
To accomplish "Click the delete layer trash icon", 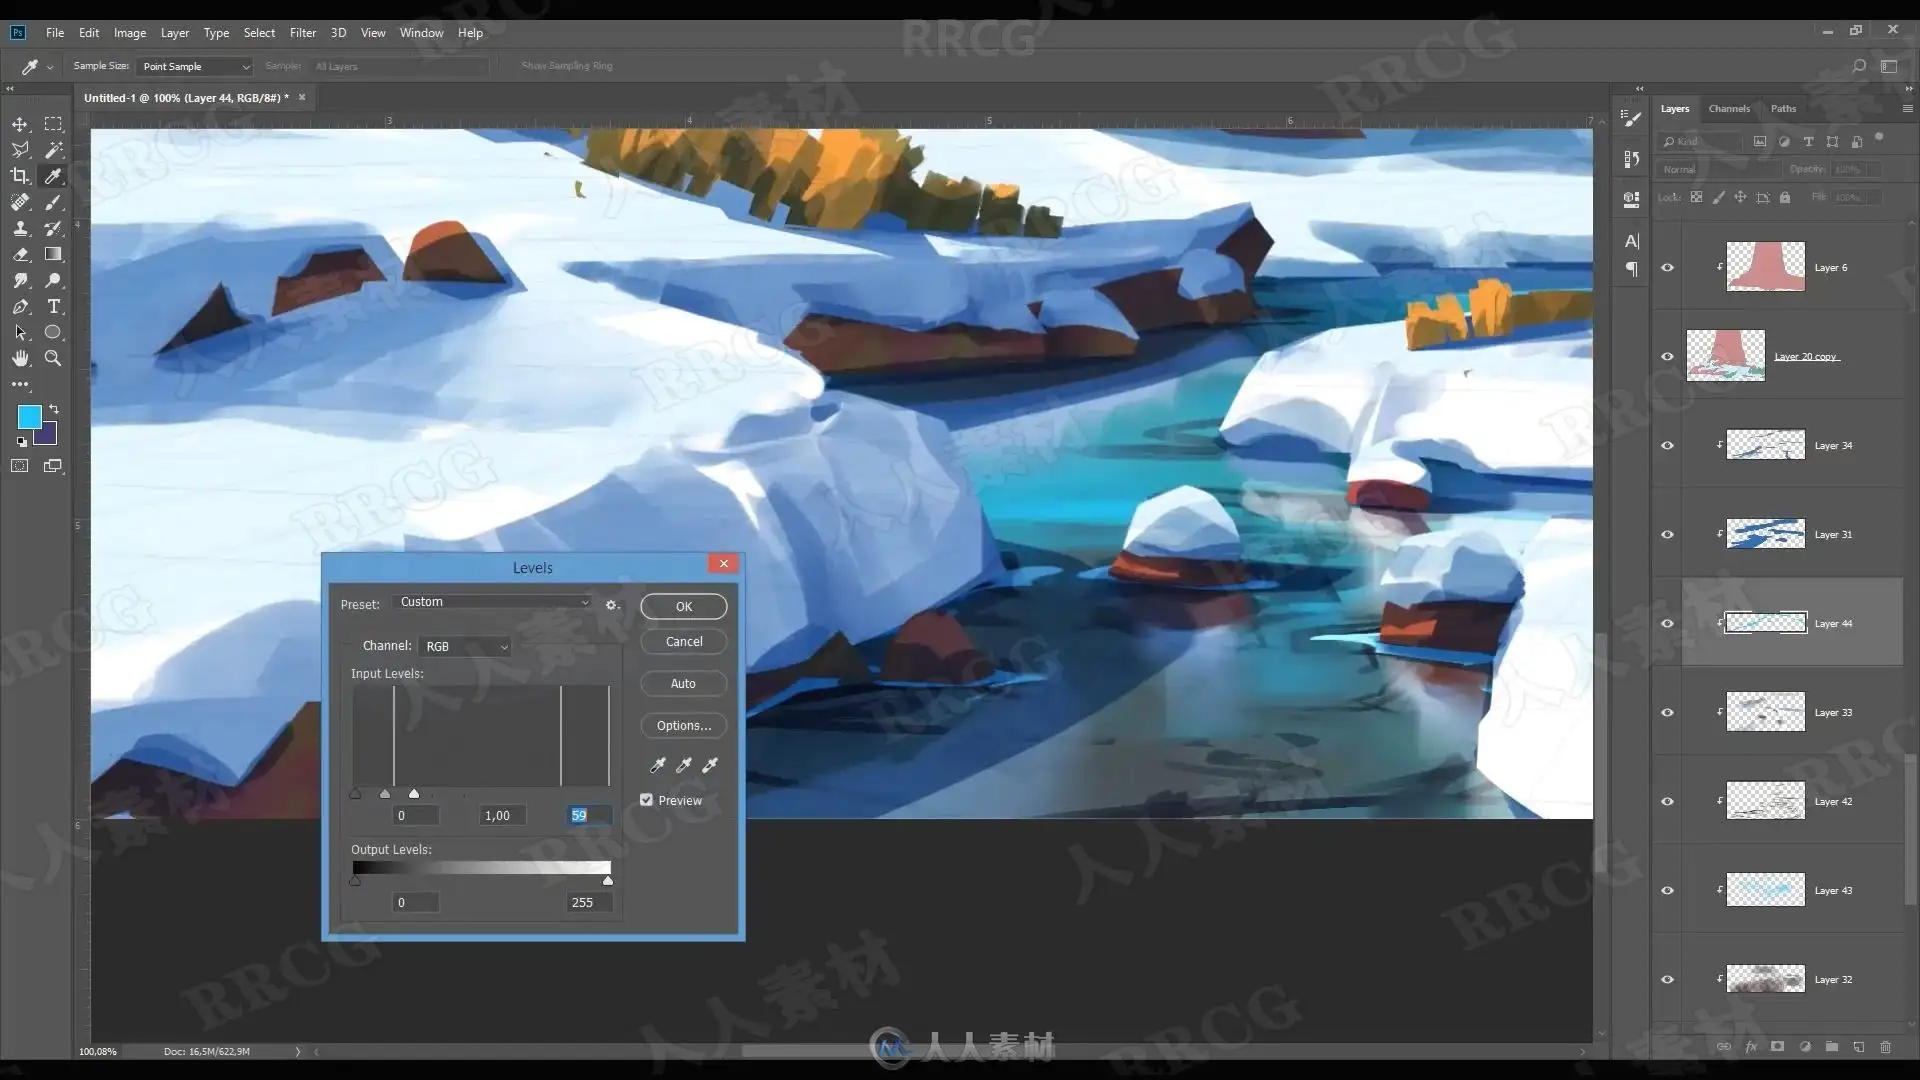I will tap(1885, 1047).
